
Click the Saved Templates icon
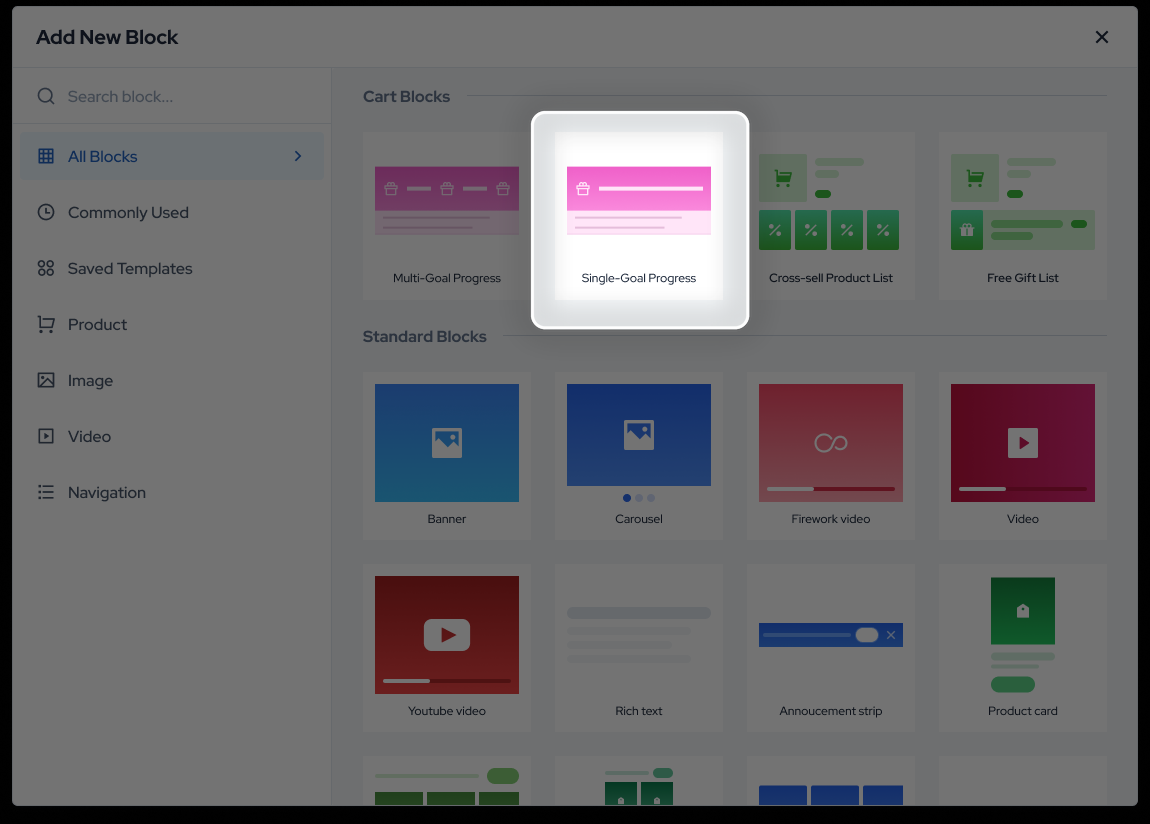(x=46, y=268)
